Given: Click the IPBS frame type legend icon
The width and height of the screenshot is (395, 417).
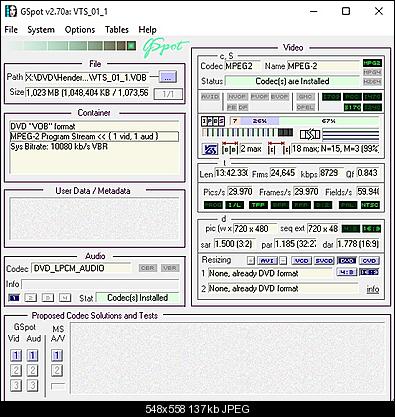Looking at the screenshot, I should coord(213,121).
